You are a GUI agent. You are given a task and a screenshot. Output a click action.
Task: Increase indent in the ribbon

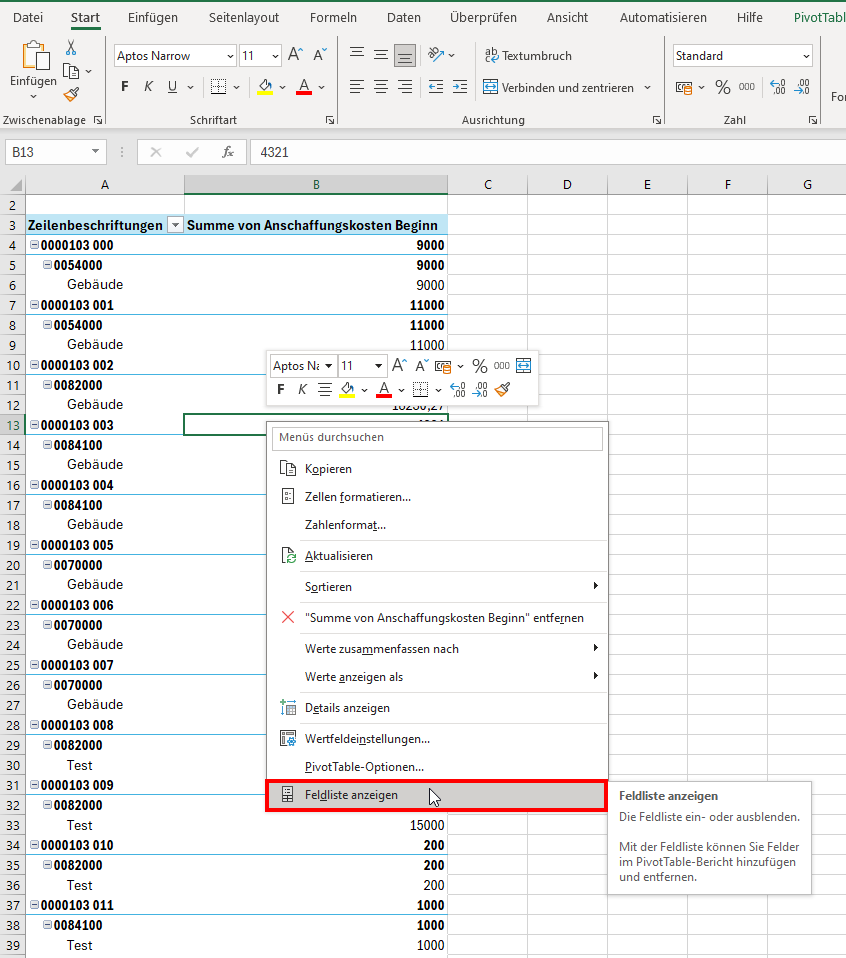tap(460, 87)
